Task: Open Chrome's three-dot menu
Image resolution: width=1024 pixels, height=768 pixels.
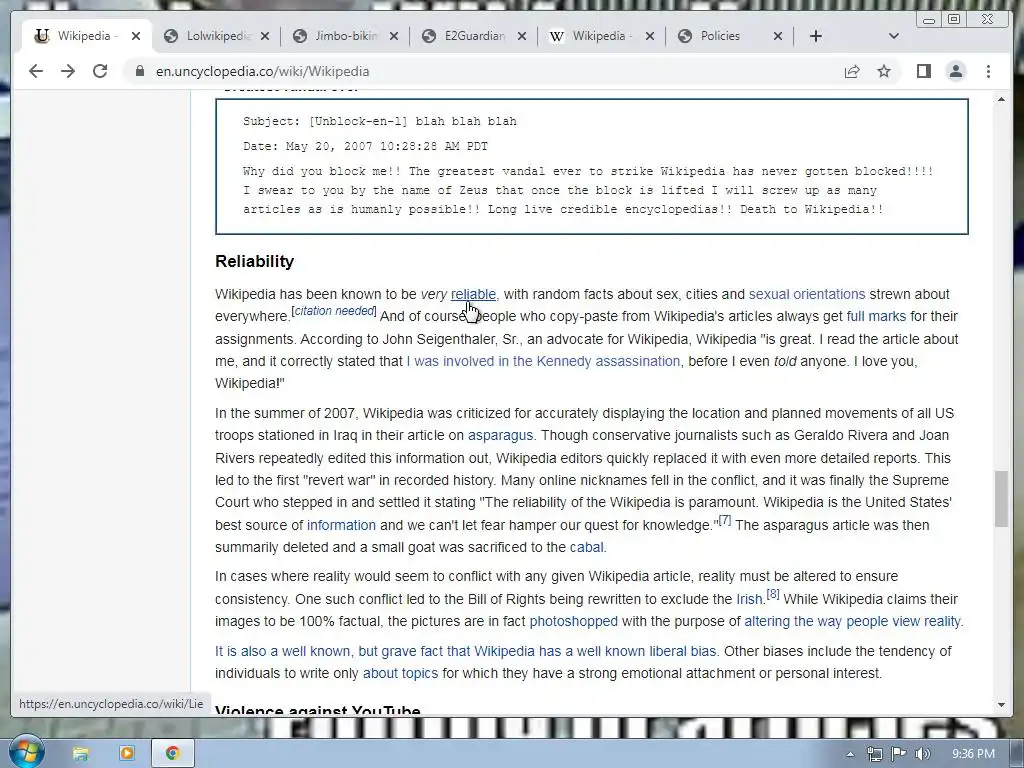Action: point(989,71)
